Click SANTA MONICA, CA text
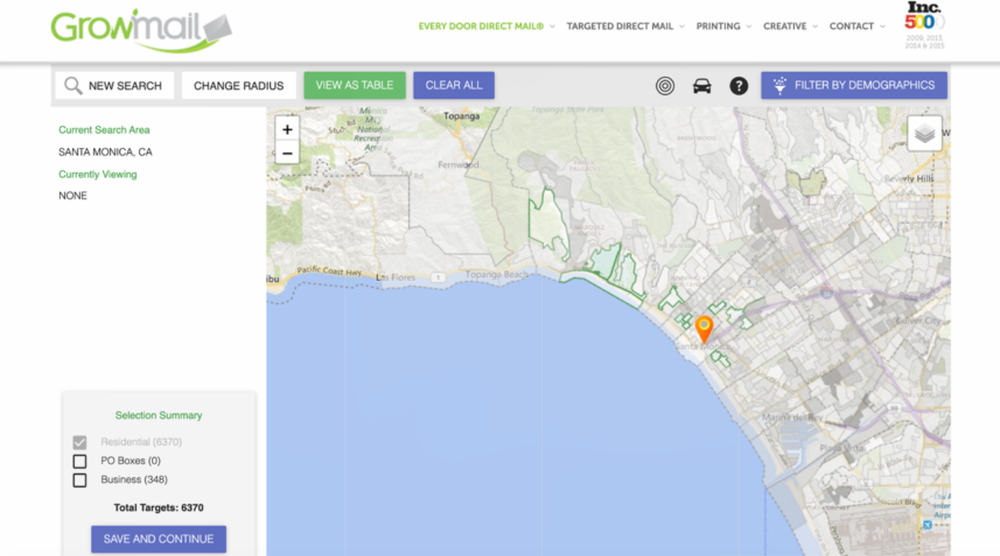1000x556 pixels. coord(105,152)
